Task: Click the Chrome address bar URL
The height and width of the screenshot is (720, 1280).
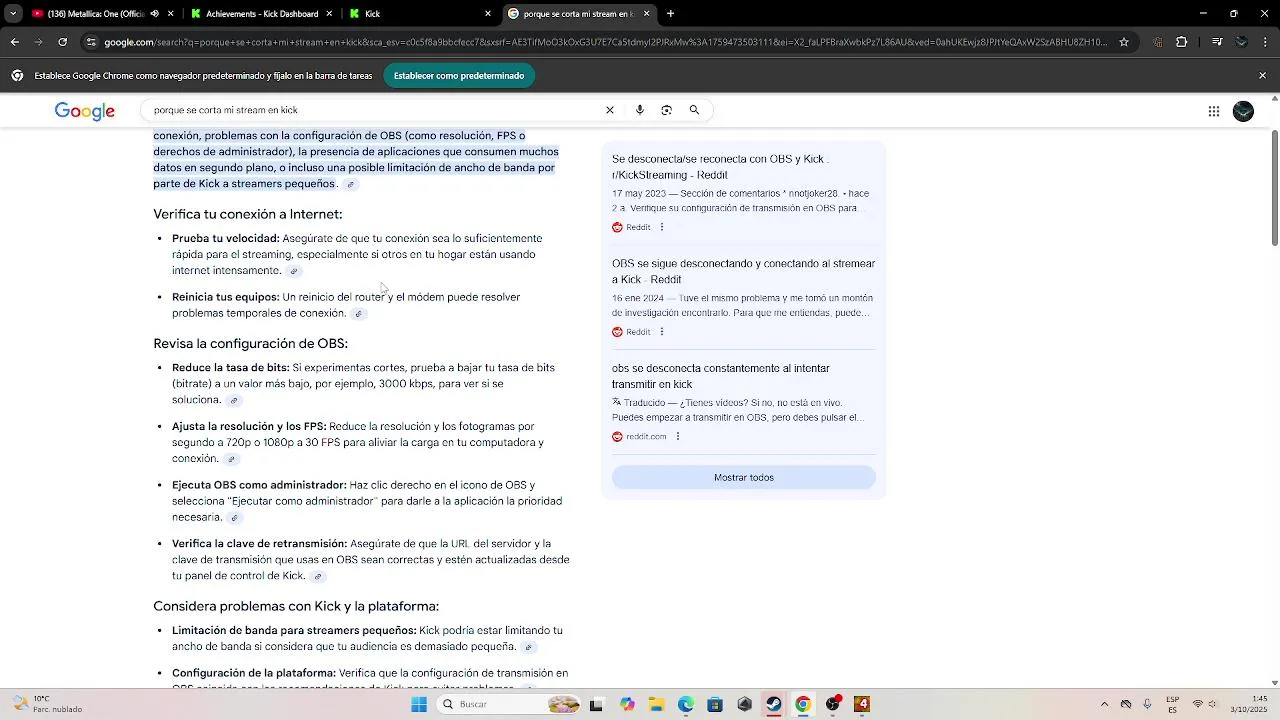Action: (x=605, y=42)
